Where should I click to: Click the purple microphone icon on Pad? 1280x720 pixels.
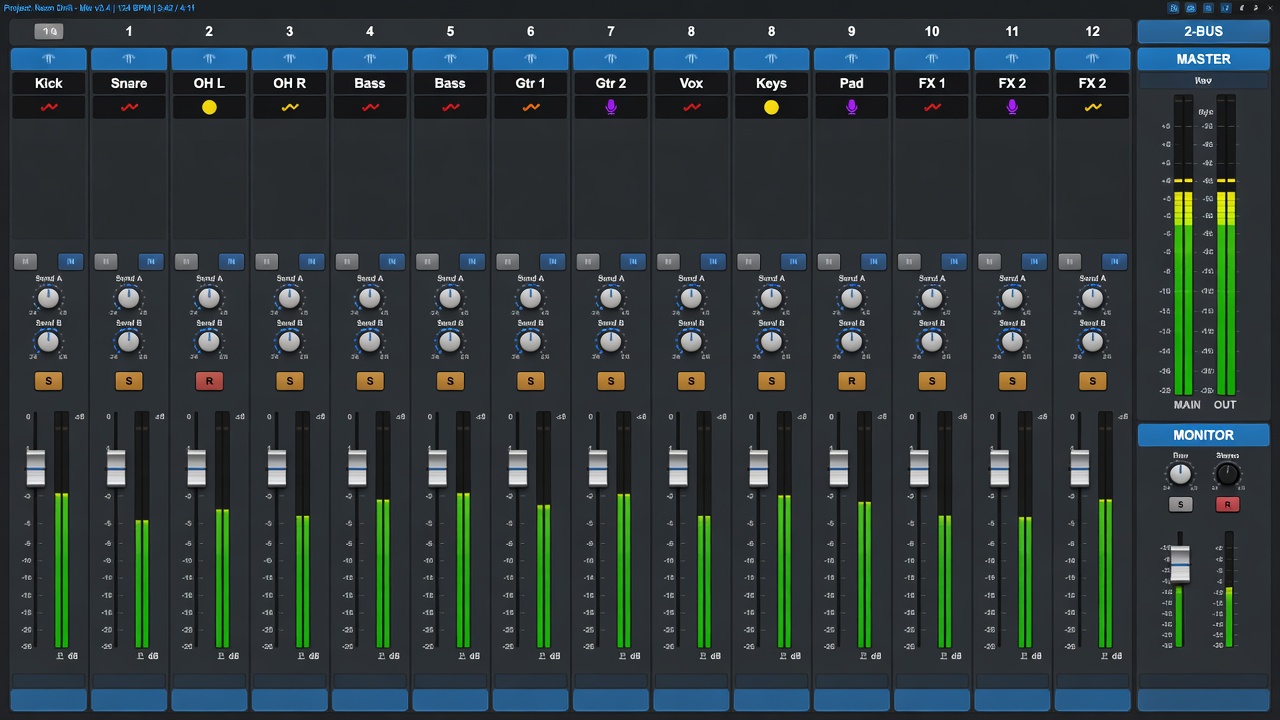point(851,107)
